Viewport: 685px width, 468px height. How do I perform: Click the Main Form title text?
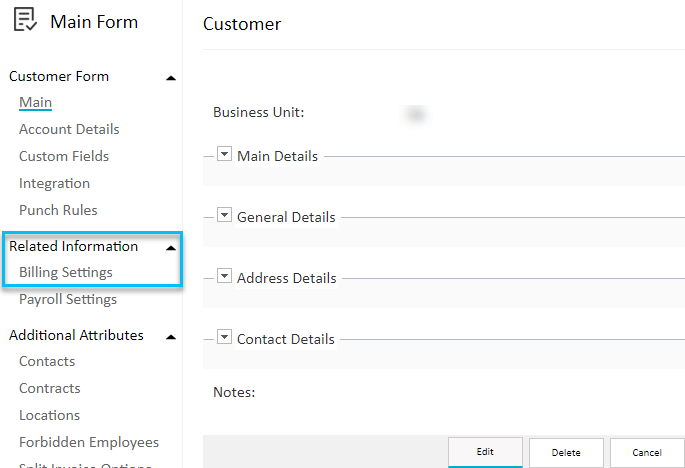click(x=94, y=22)
